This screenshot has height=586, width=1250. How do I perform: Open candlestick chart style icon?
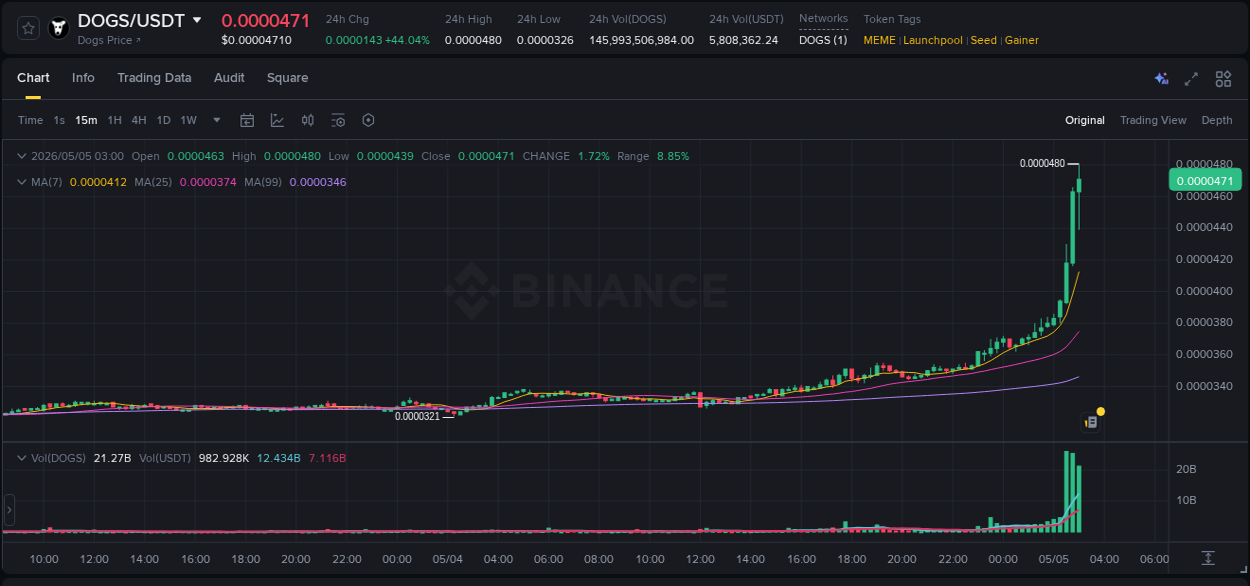pos(308,120)
